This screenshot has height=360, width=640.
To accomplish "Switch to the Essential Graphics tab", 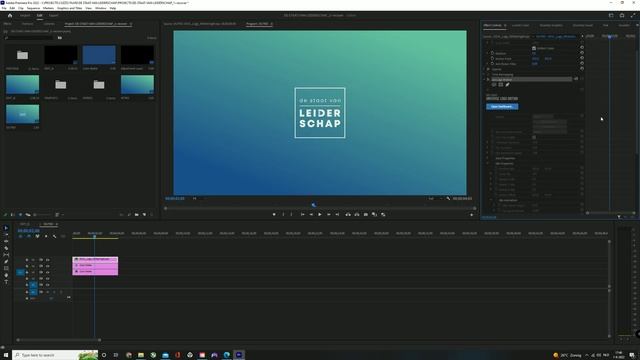I will tap(551, 25).
